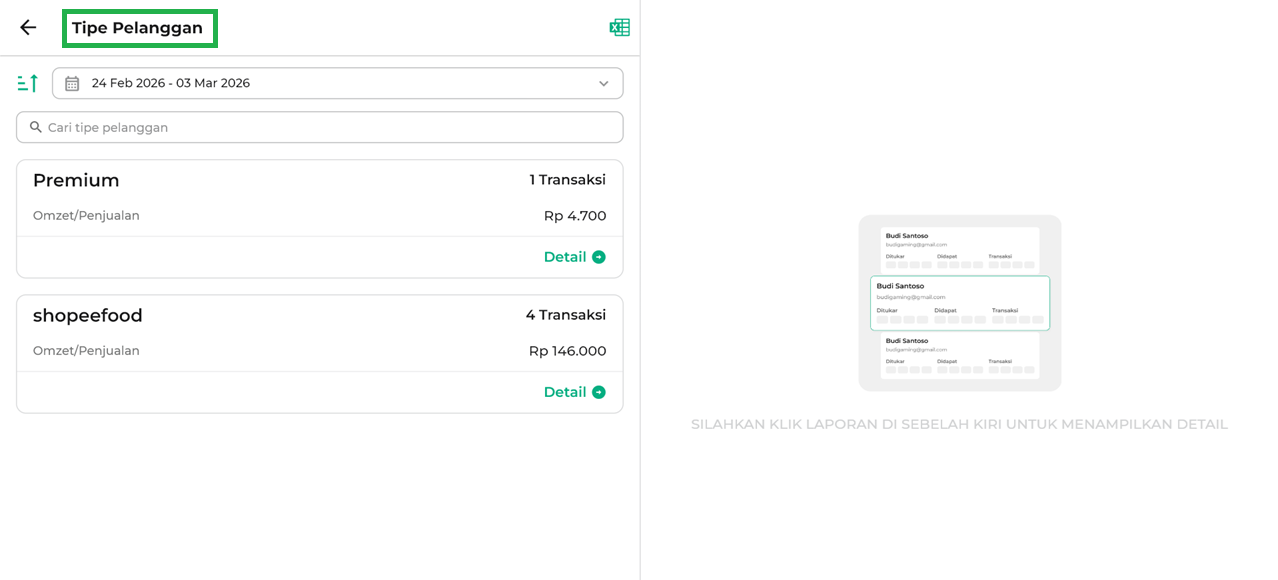Click the Tipe Pelanggan page title

(138, 28)
